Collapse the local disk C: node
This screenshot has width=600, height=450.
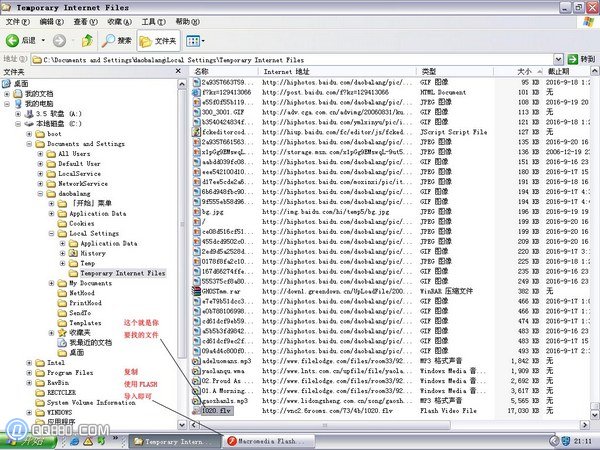[x=18, y=124]
